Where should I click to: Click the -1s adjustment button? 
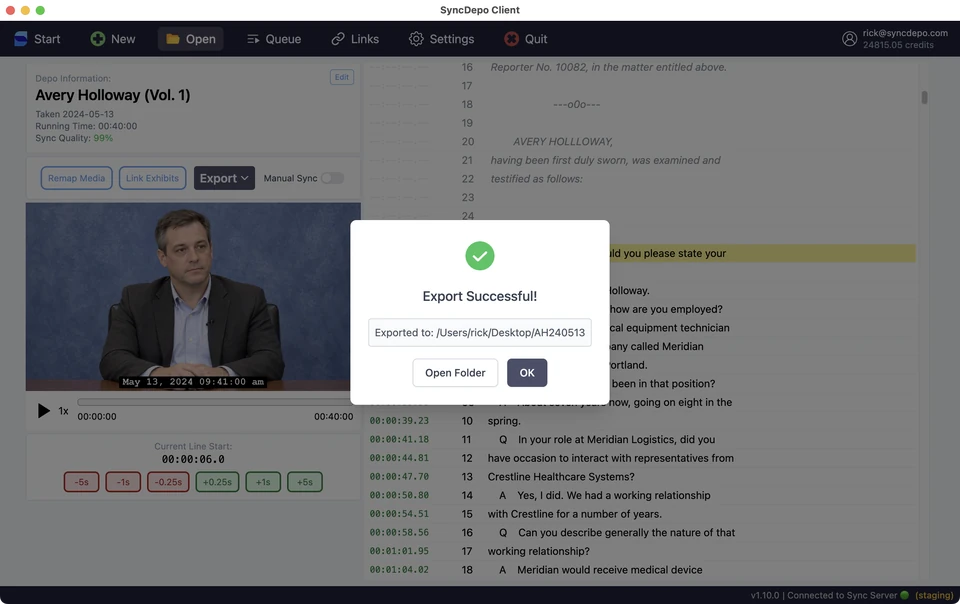point(123,482)
